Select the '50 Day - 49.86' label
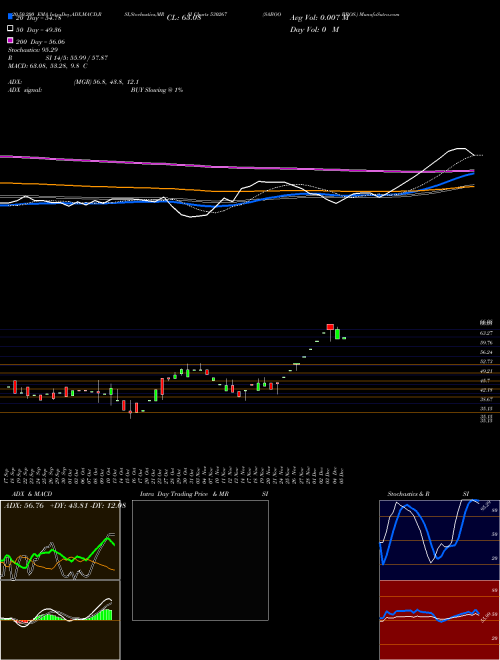Image resolution: width=500 pixels, height=660 pixels. (x=39, y=30)
